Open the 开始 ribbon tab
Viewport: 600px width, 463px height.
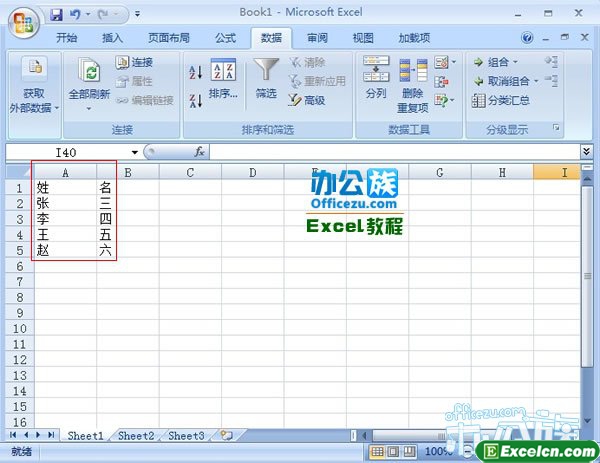[x=66, y=38]
